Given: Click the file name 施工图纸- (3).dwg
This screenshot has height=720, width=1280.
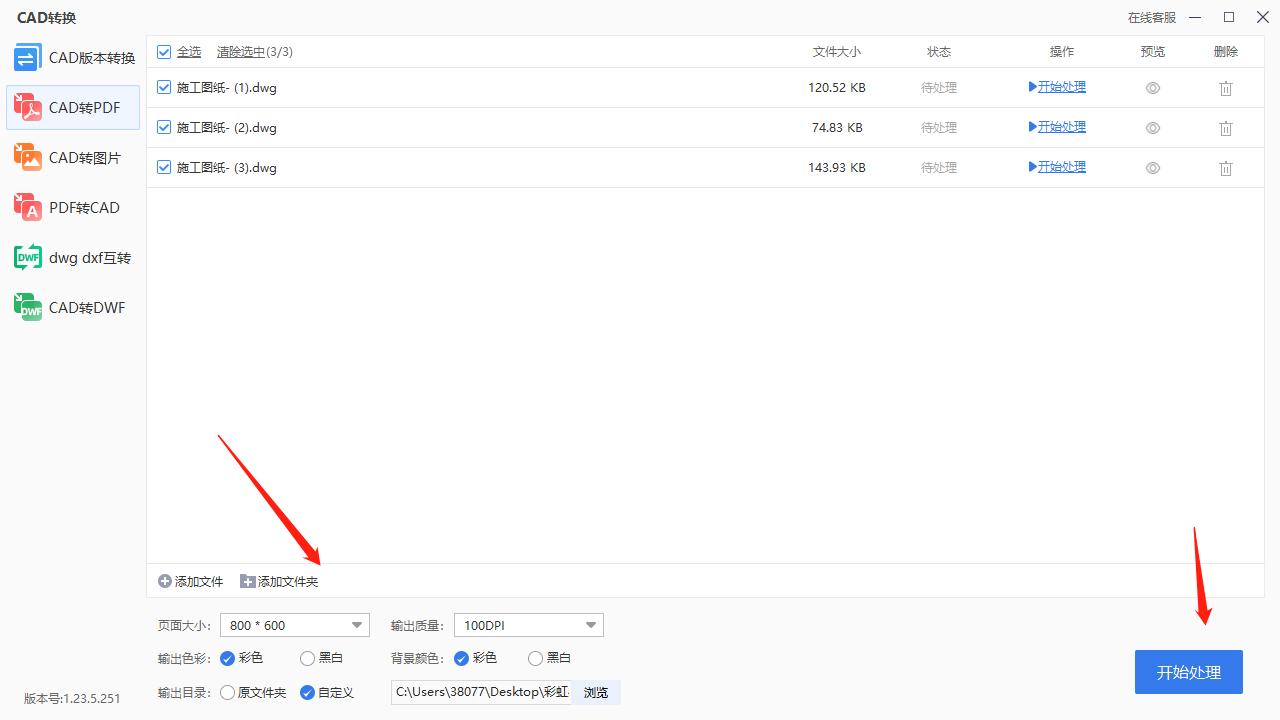Looking at the screenshot, I should (x=227, y=168).
